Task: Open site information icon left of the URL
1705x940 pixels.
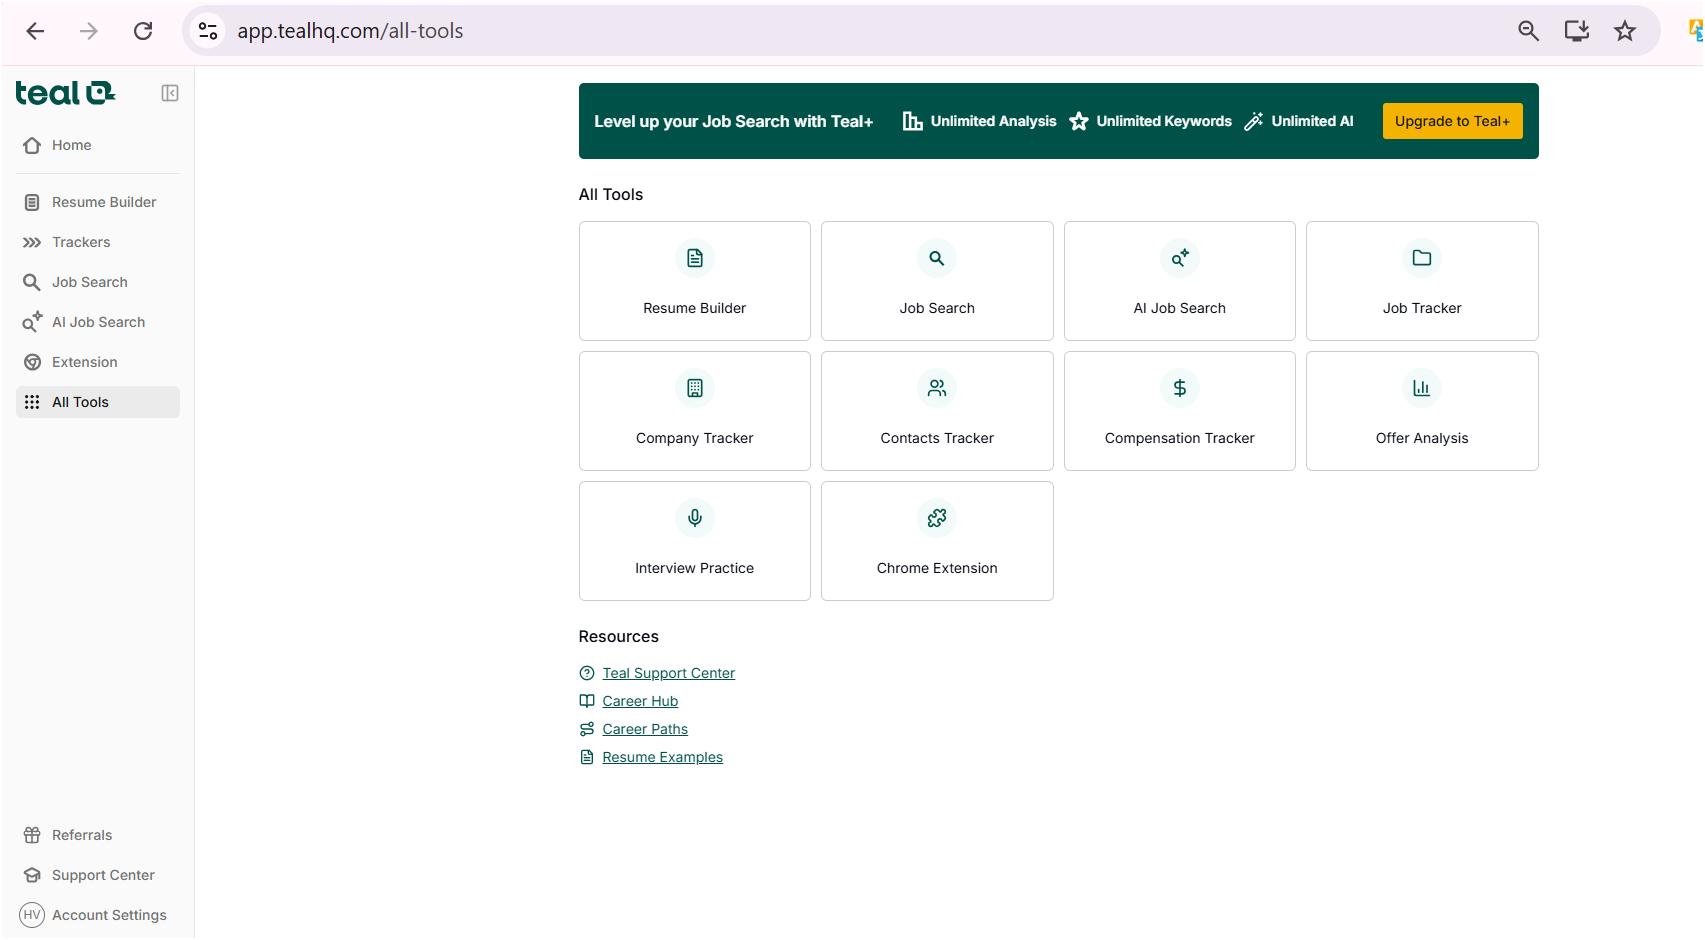Action: point(208,31)
